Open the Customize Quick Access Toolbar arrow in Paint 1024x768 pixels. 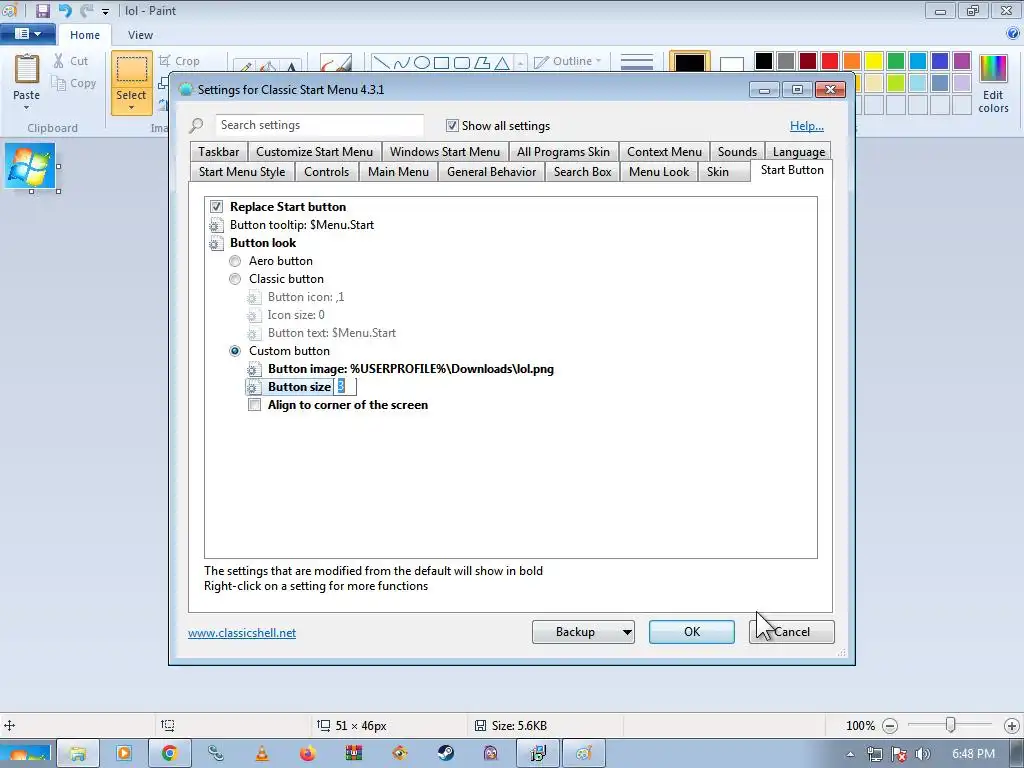tap(105, 11)
